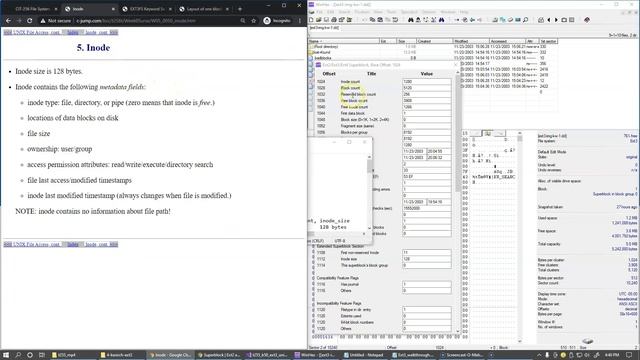Bookmark the page with the star icon
This screenshot has height=360, width=640.
(253, 20)
